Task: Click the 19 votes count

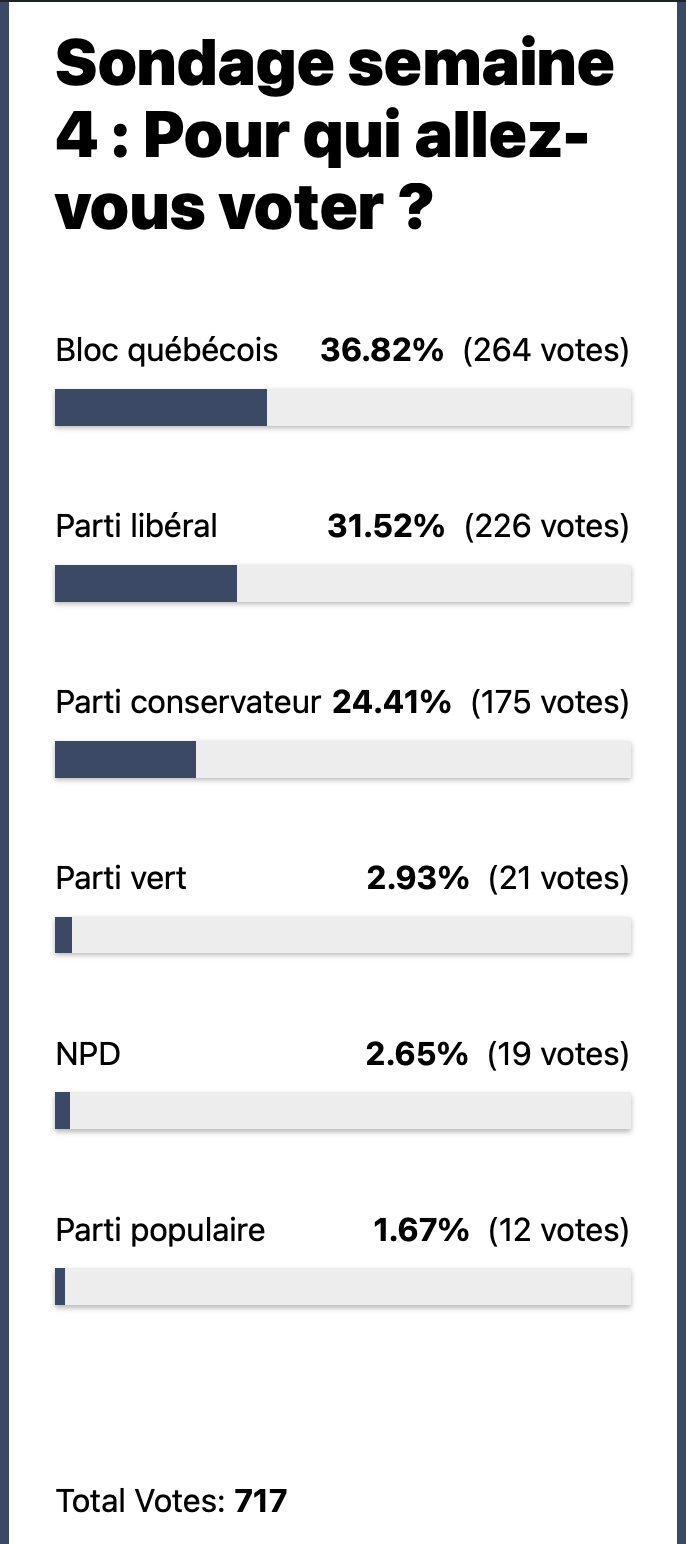Action: pos(558,1054)
